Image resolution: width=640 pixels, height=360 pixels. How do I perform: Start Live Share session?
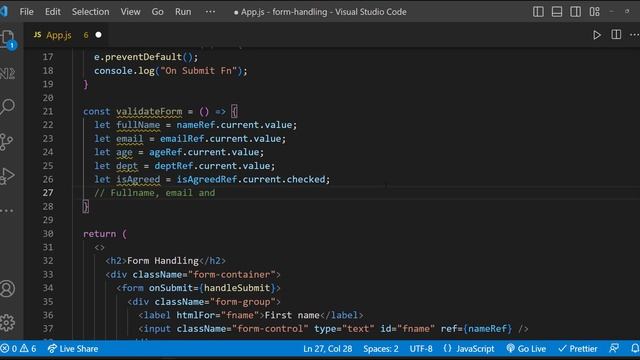point(73,349)
